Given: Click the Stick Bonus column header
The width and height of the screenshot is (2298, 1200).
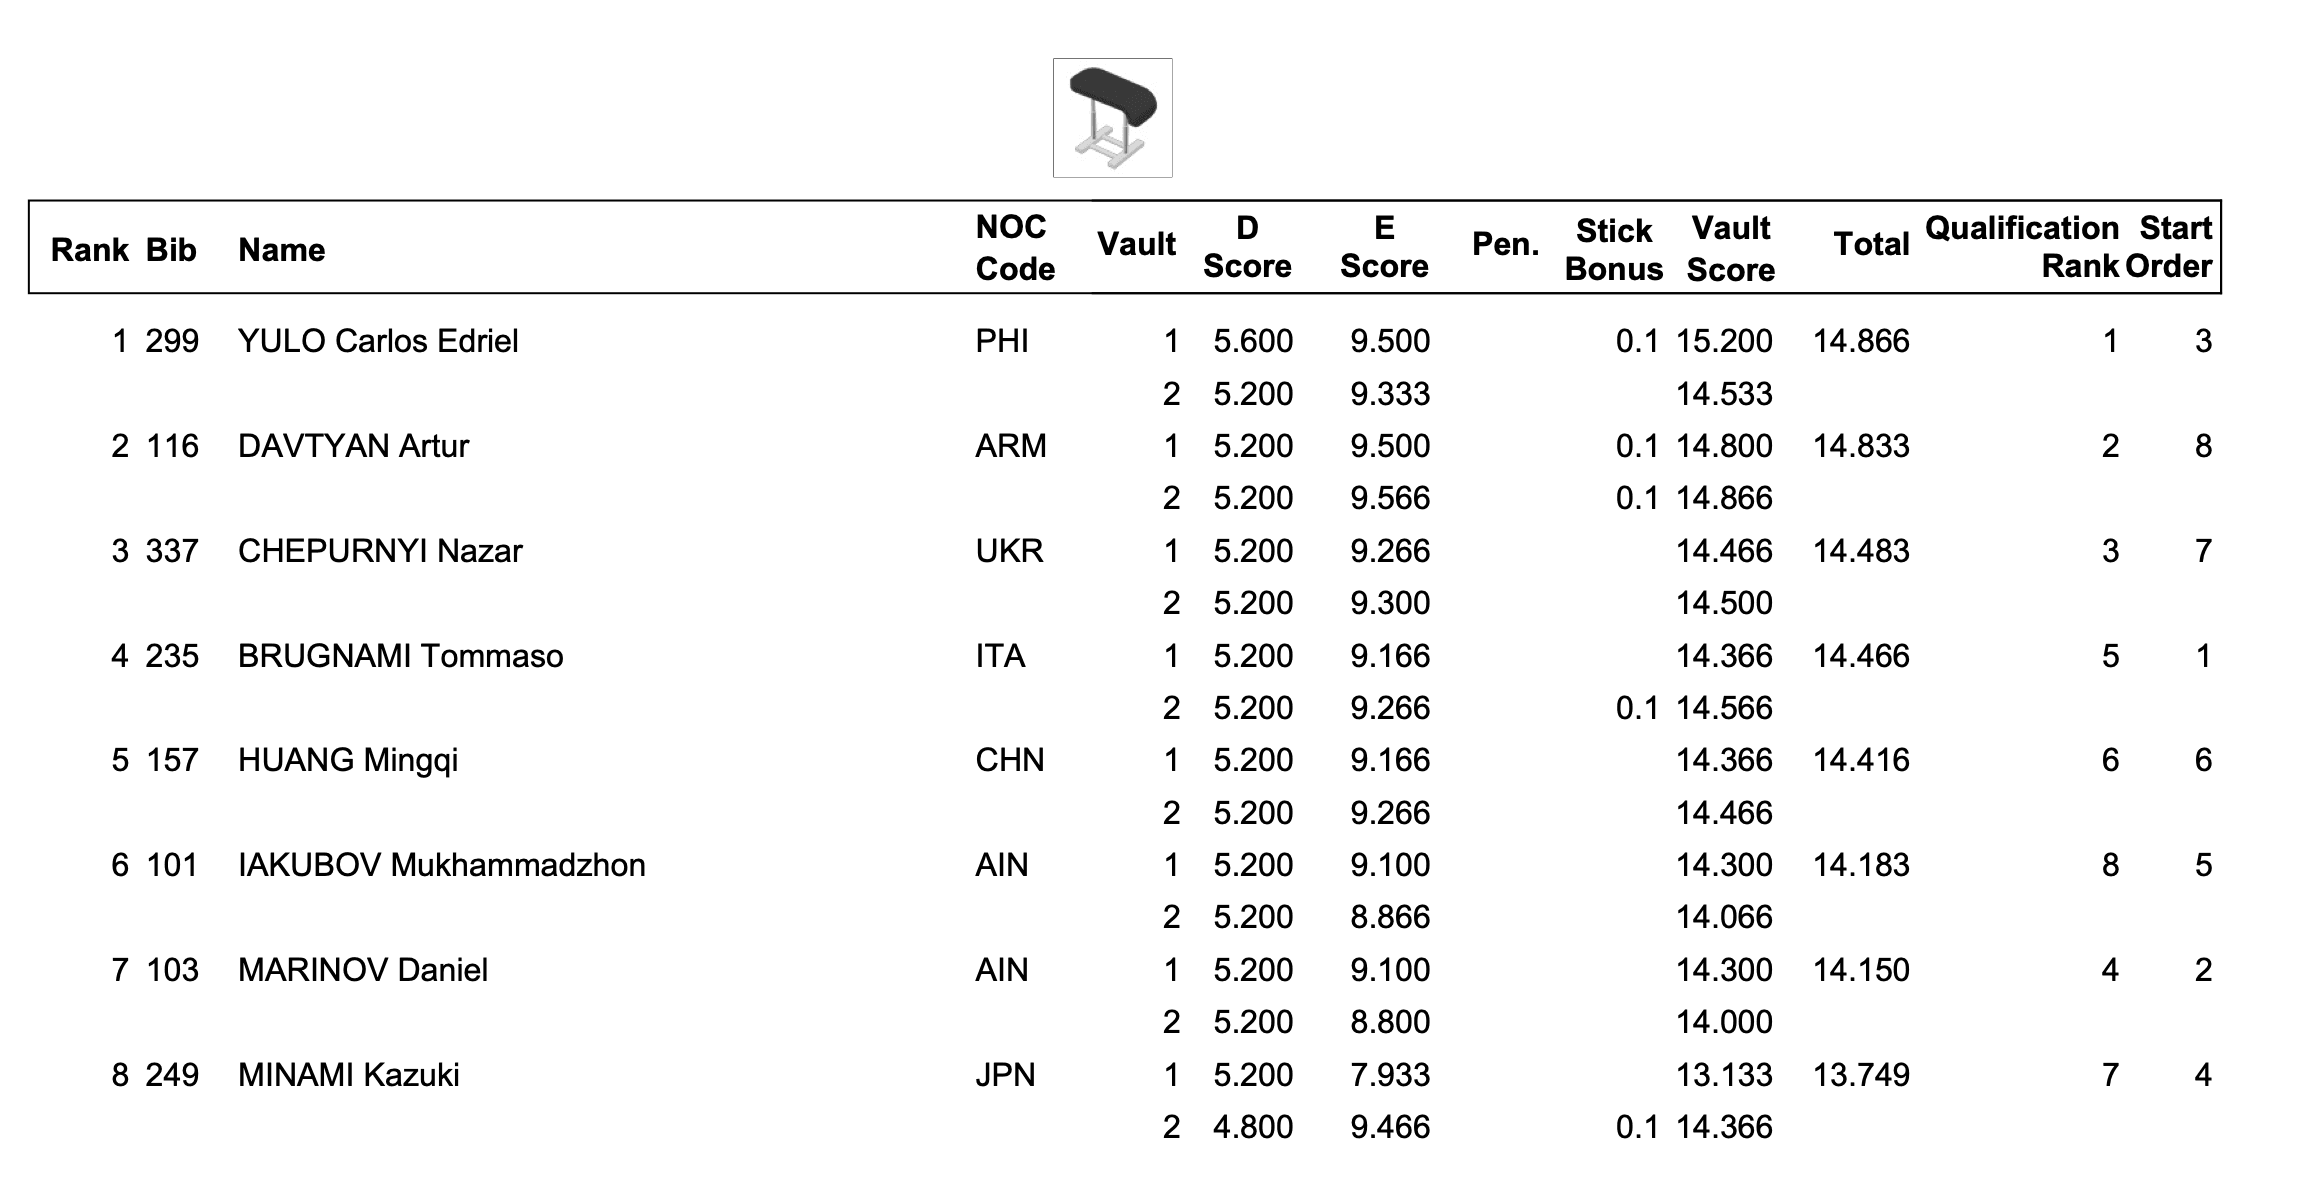Looking at the screenshot, I should 1613,250.
